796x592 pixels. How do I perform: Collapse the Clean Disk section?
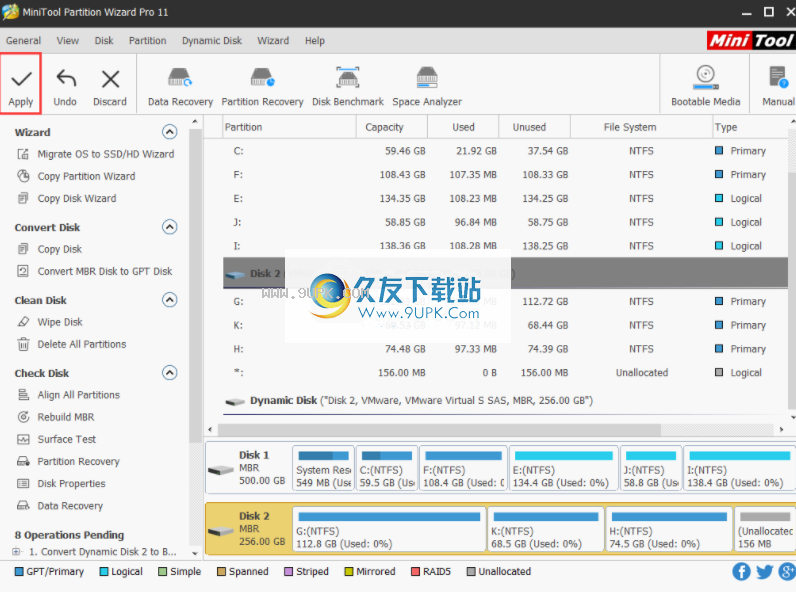point(170,300)
